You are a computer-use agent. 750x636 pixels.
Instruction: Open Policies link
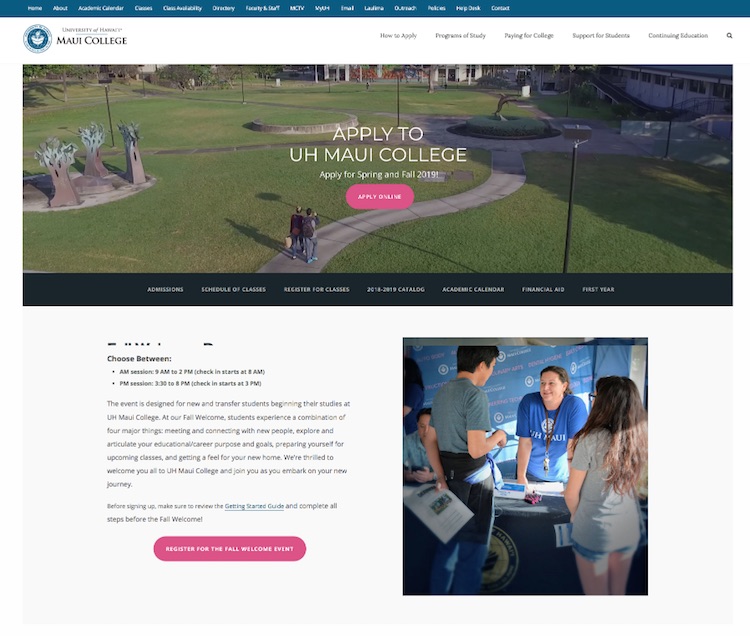point(437,8)
